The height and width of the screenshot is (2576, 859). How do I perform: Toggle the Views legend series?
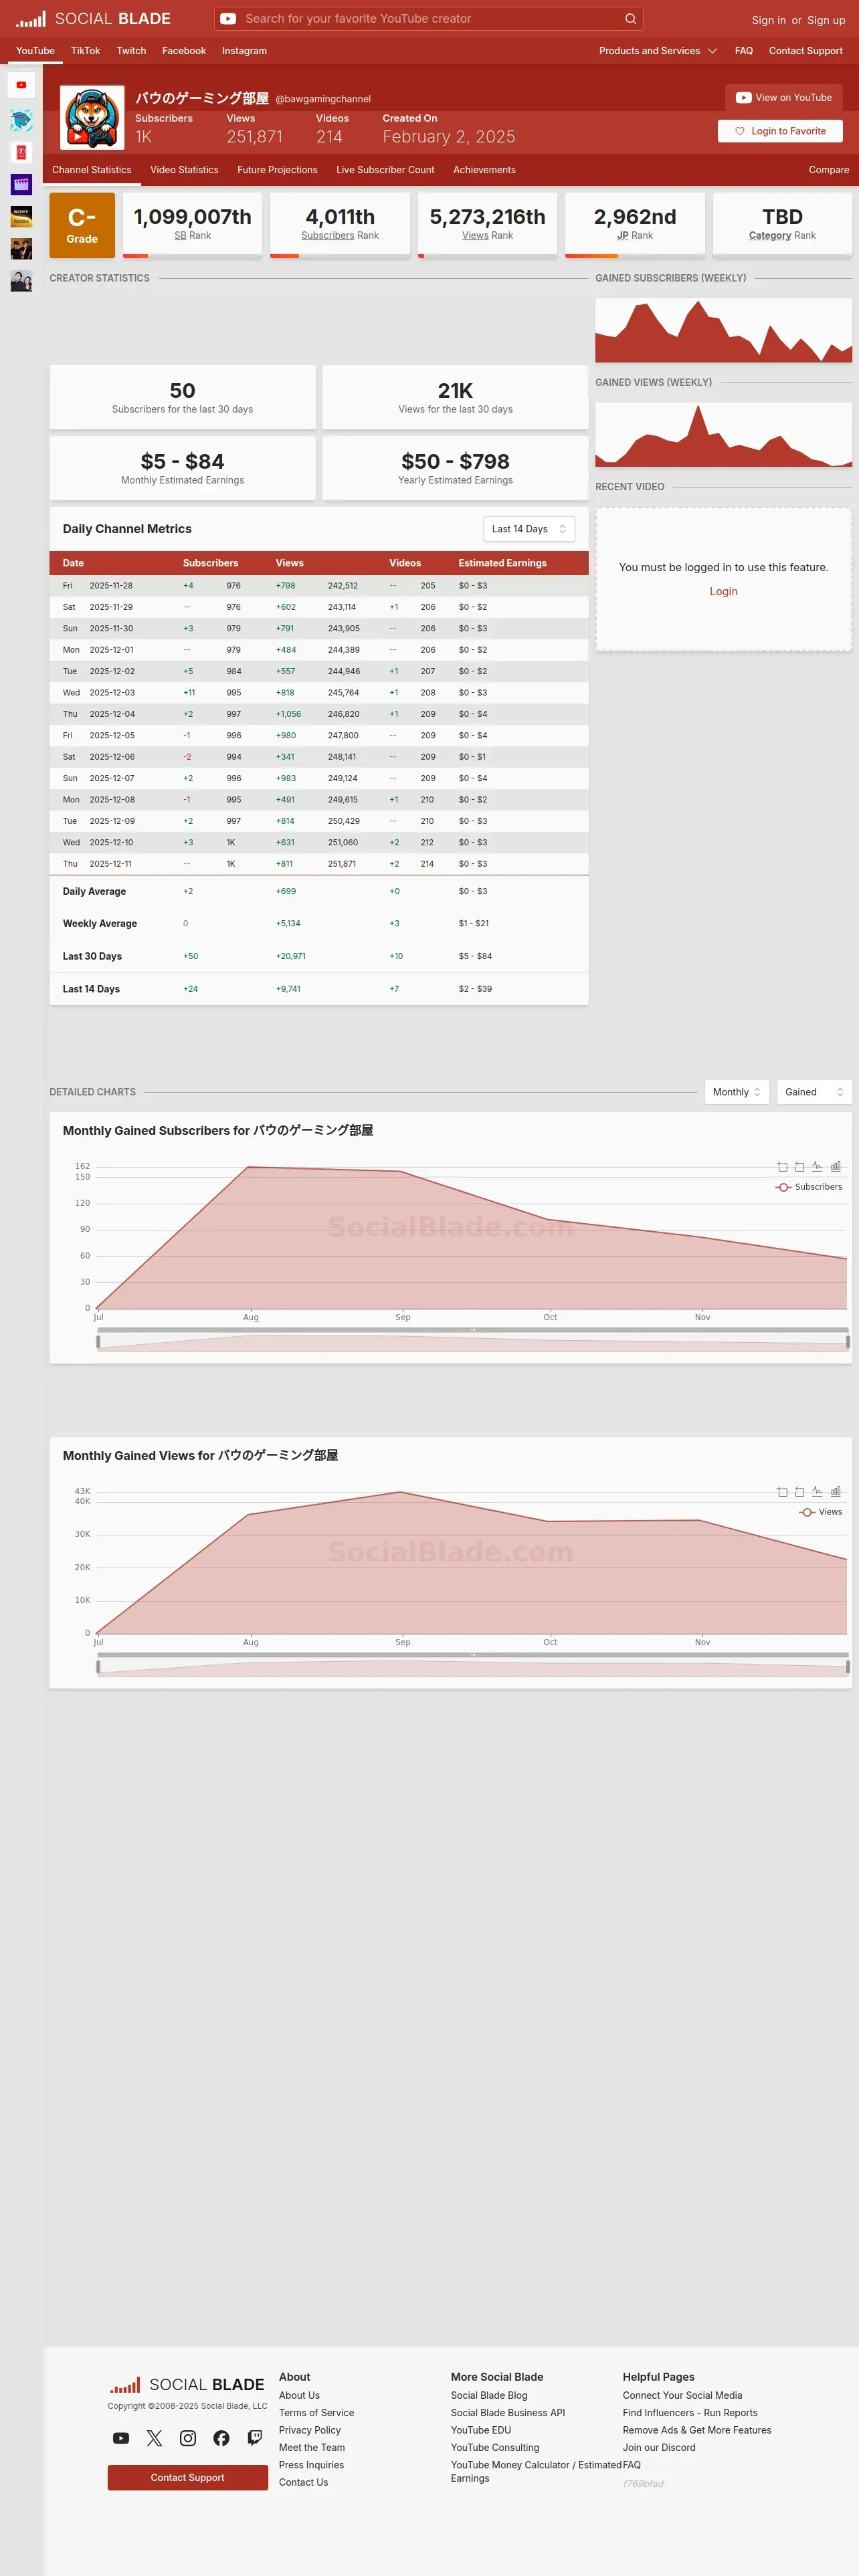[x=821, y=1512]
